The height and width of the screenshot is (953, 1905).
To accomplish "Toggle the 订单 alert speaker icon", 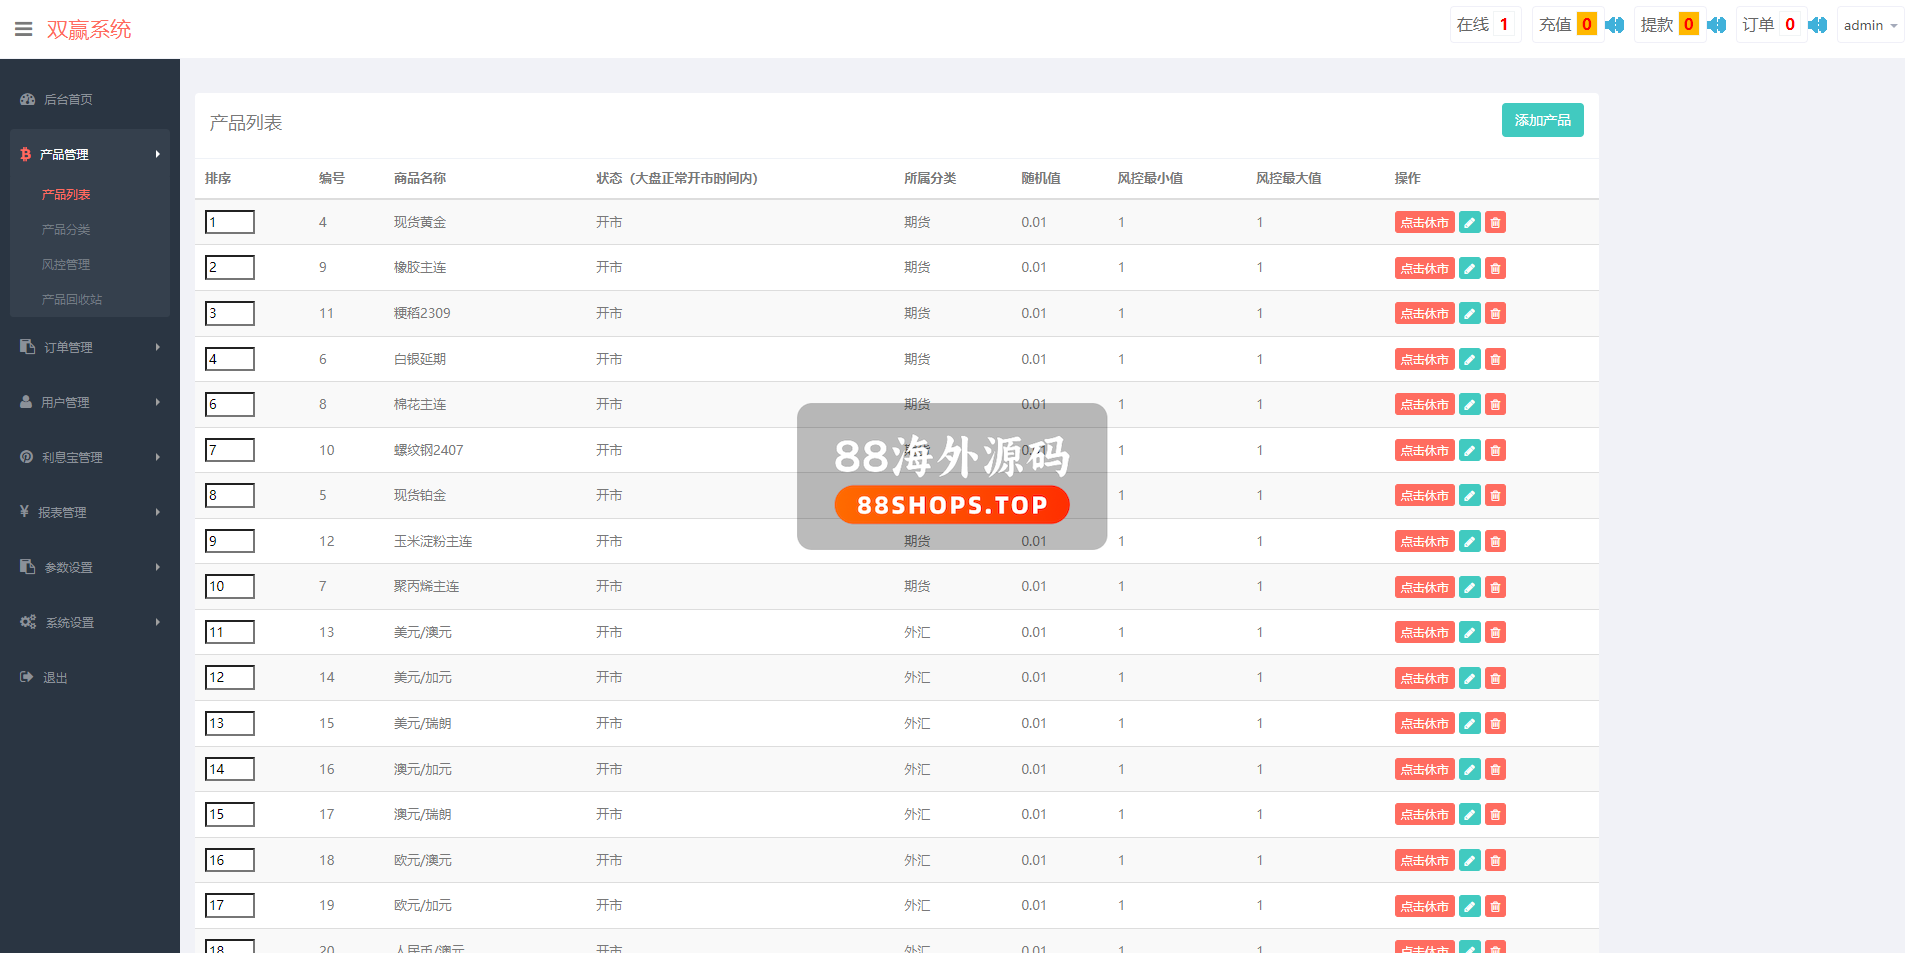I will [x=1817, y=25].
